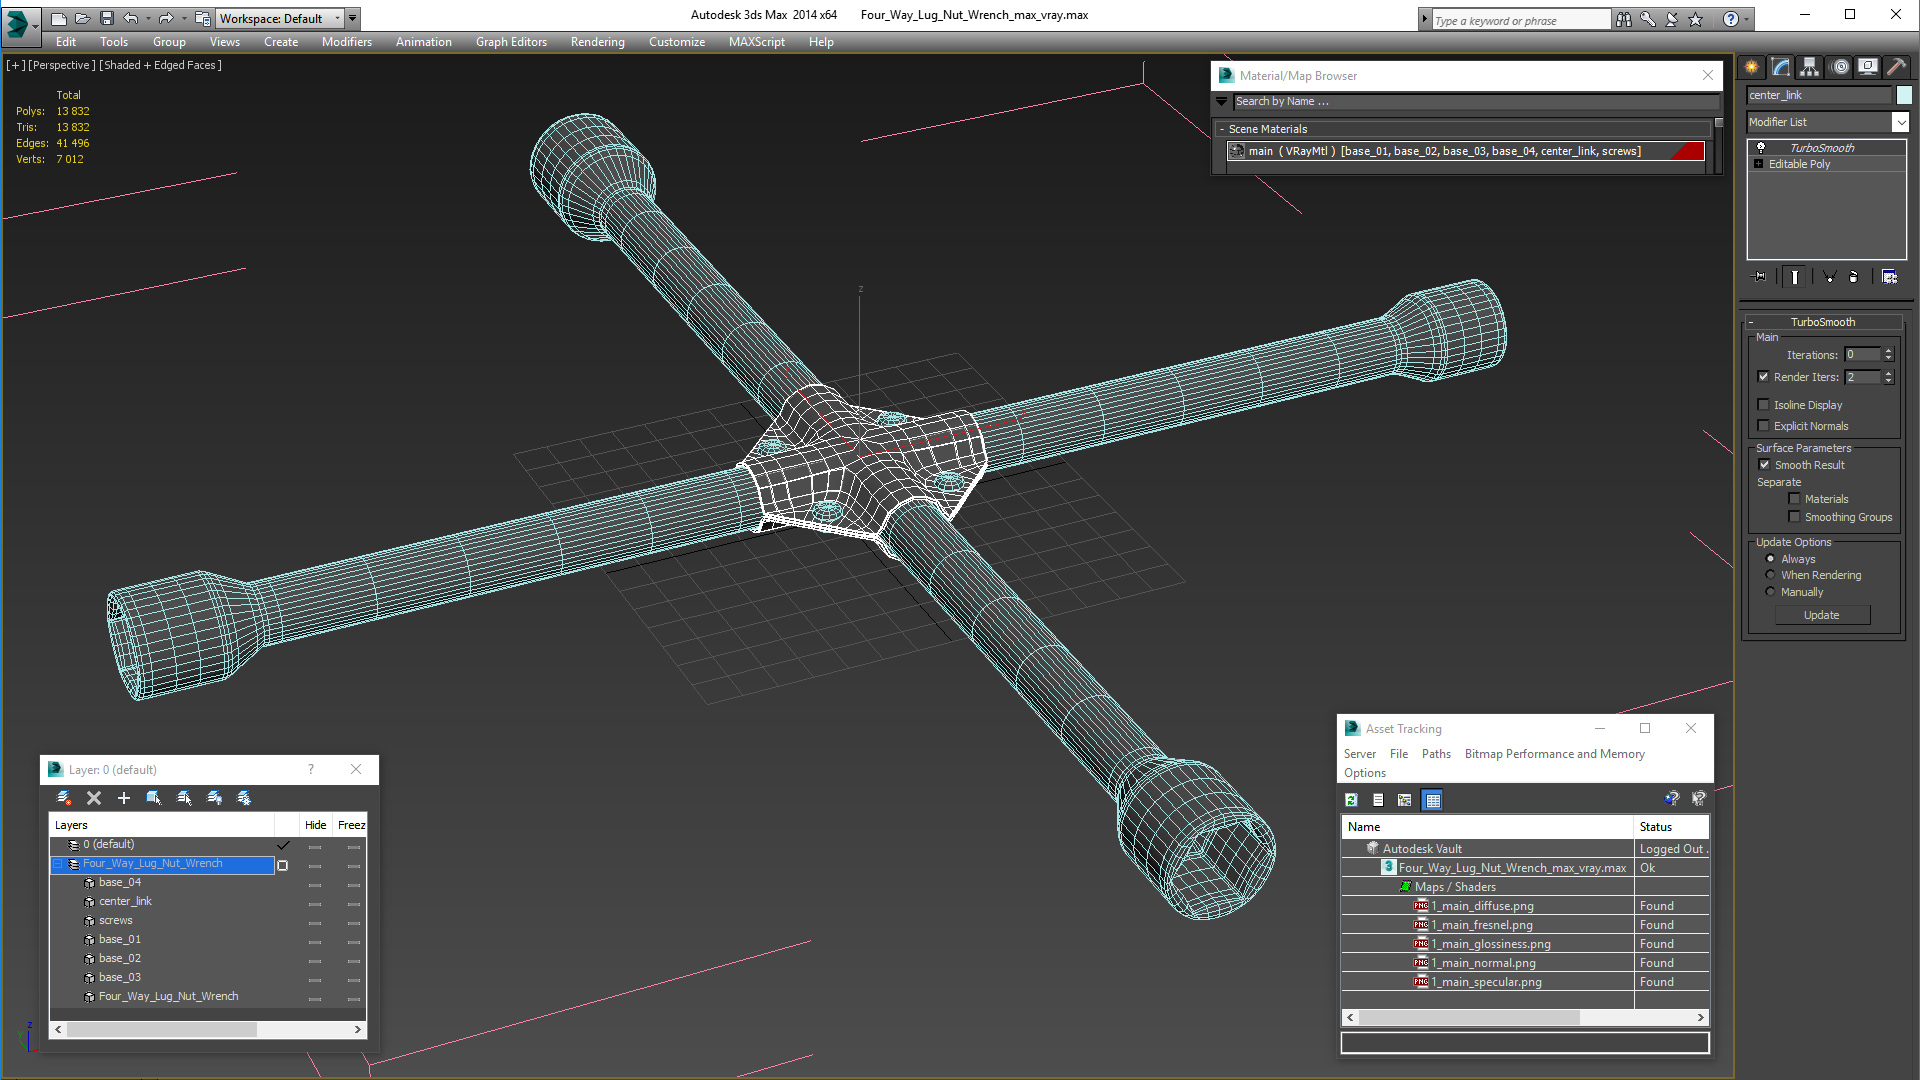Open the Modifiers menu in menu bar

click(345, 41)
